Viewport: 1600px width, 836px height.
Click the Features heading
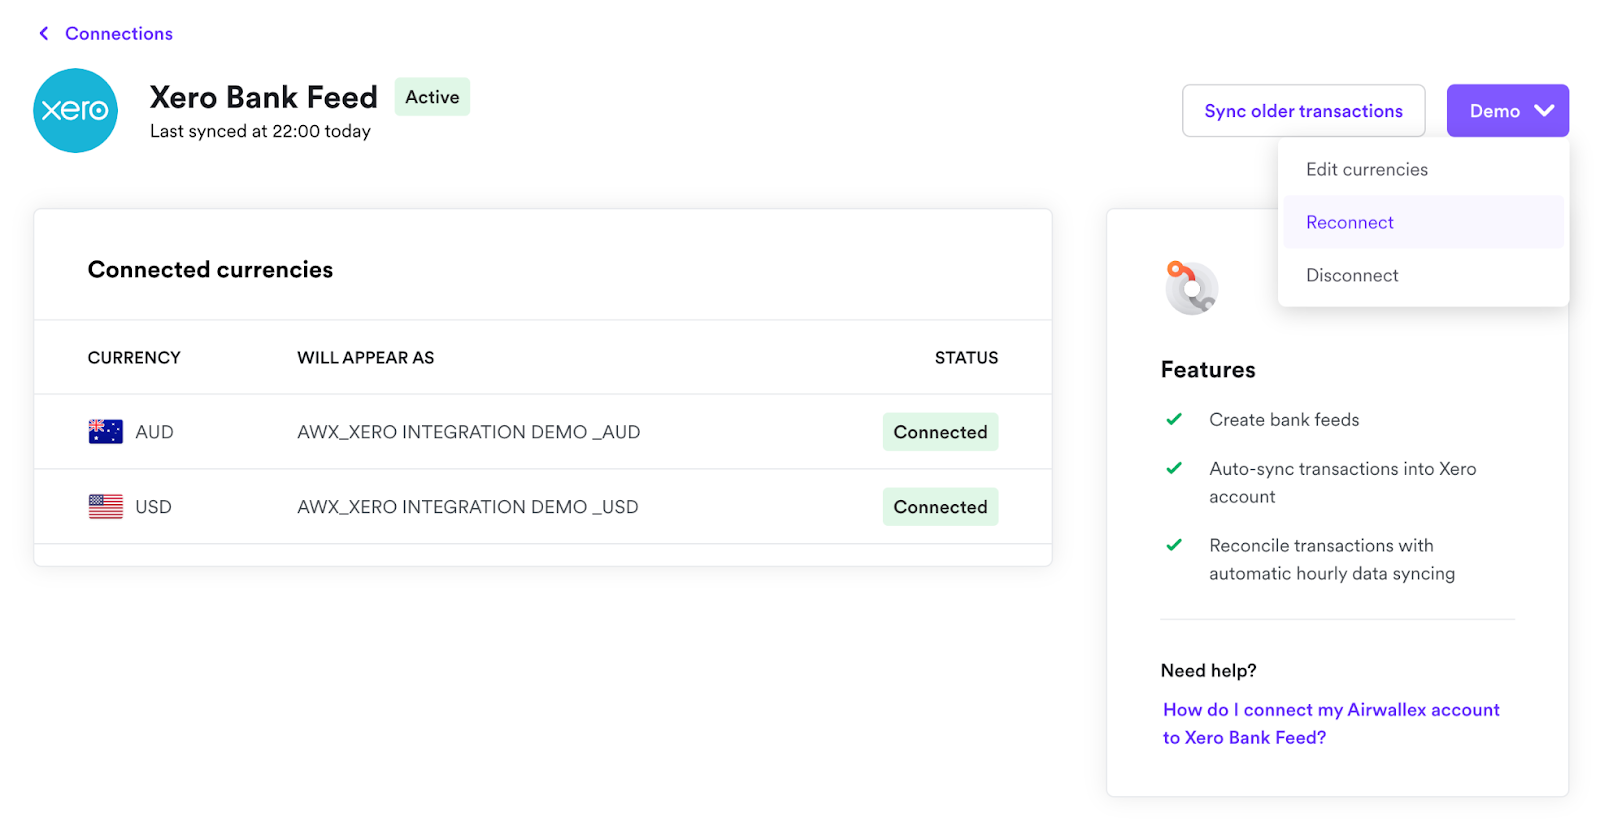tap(1208, 370)
